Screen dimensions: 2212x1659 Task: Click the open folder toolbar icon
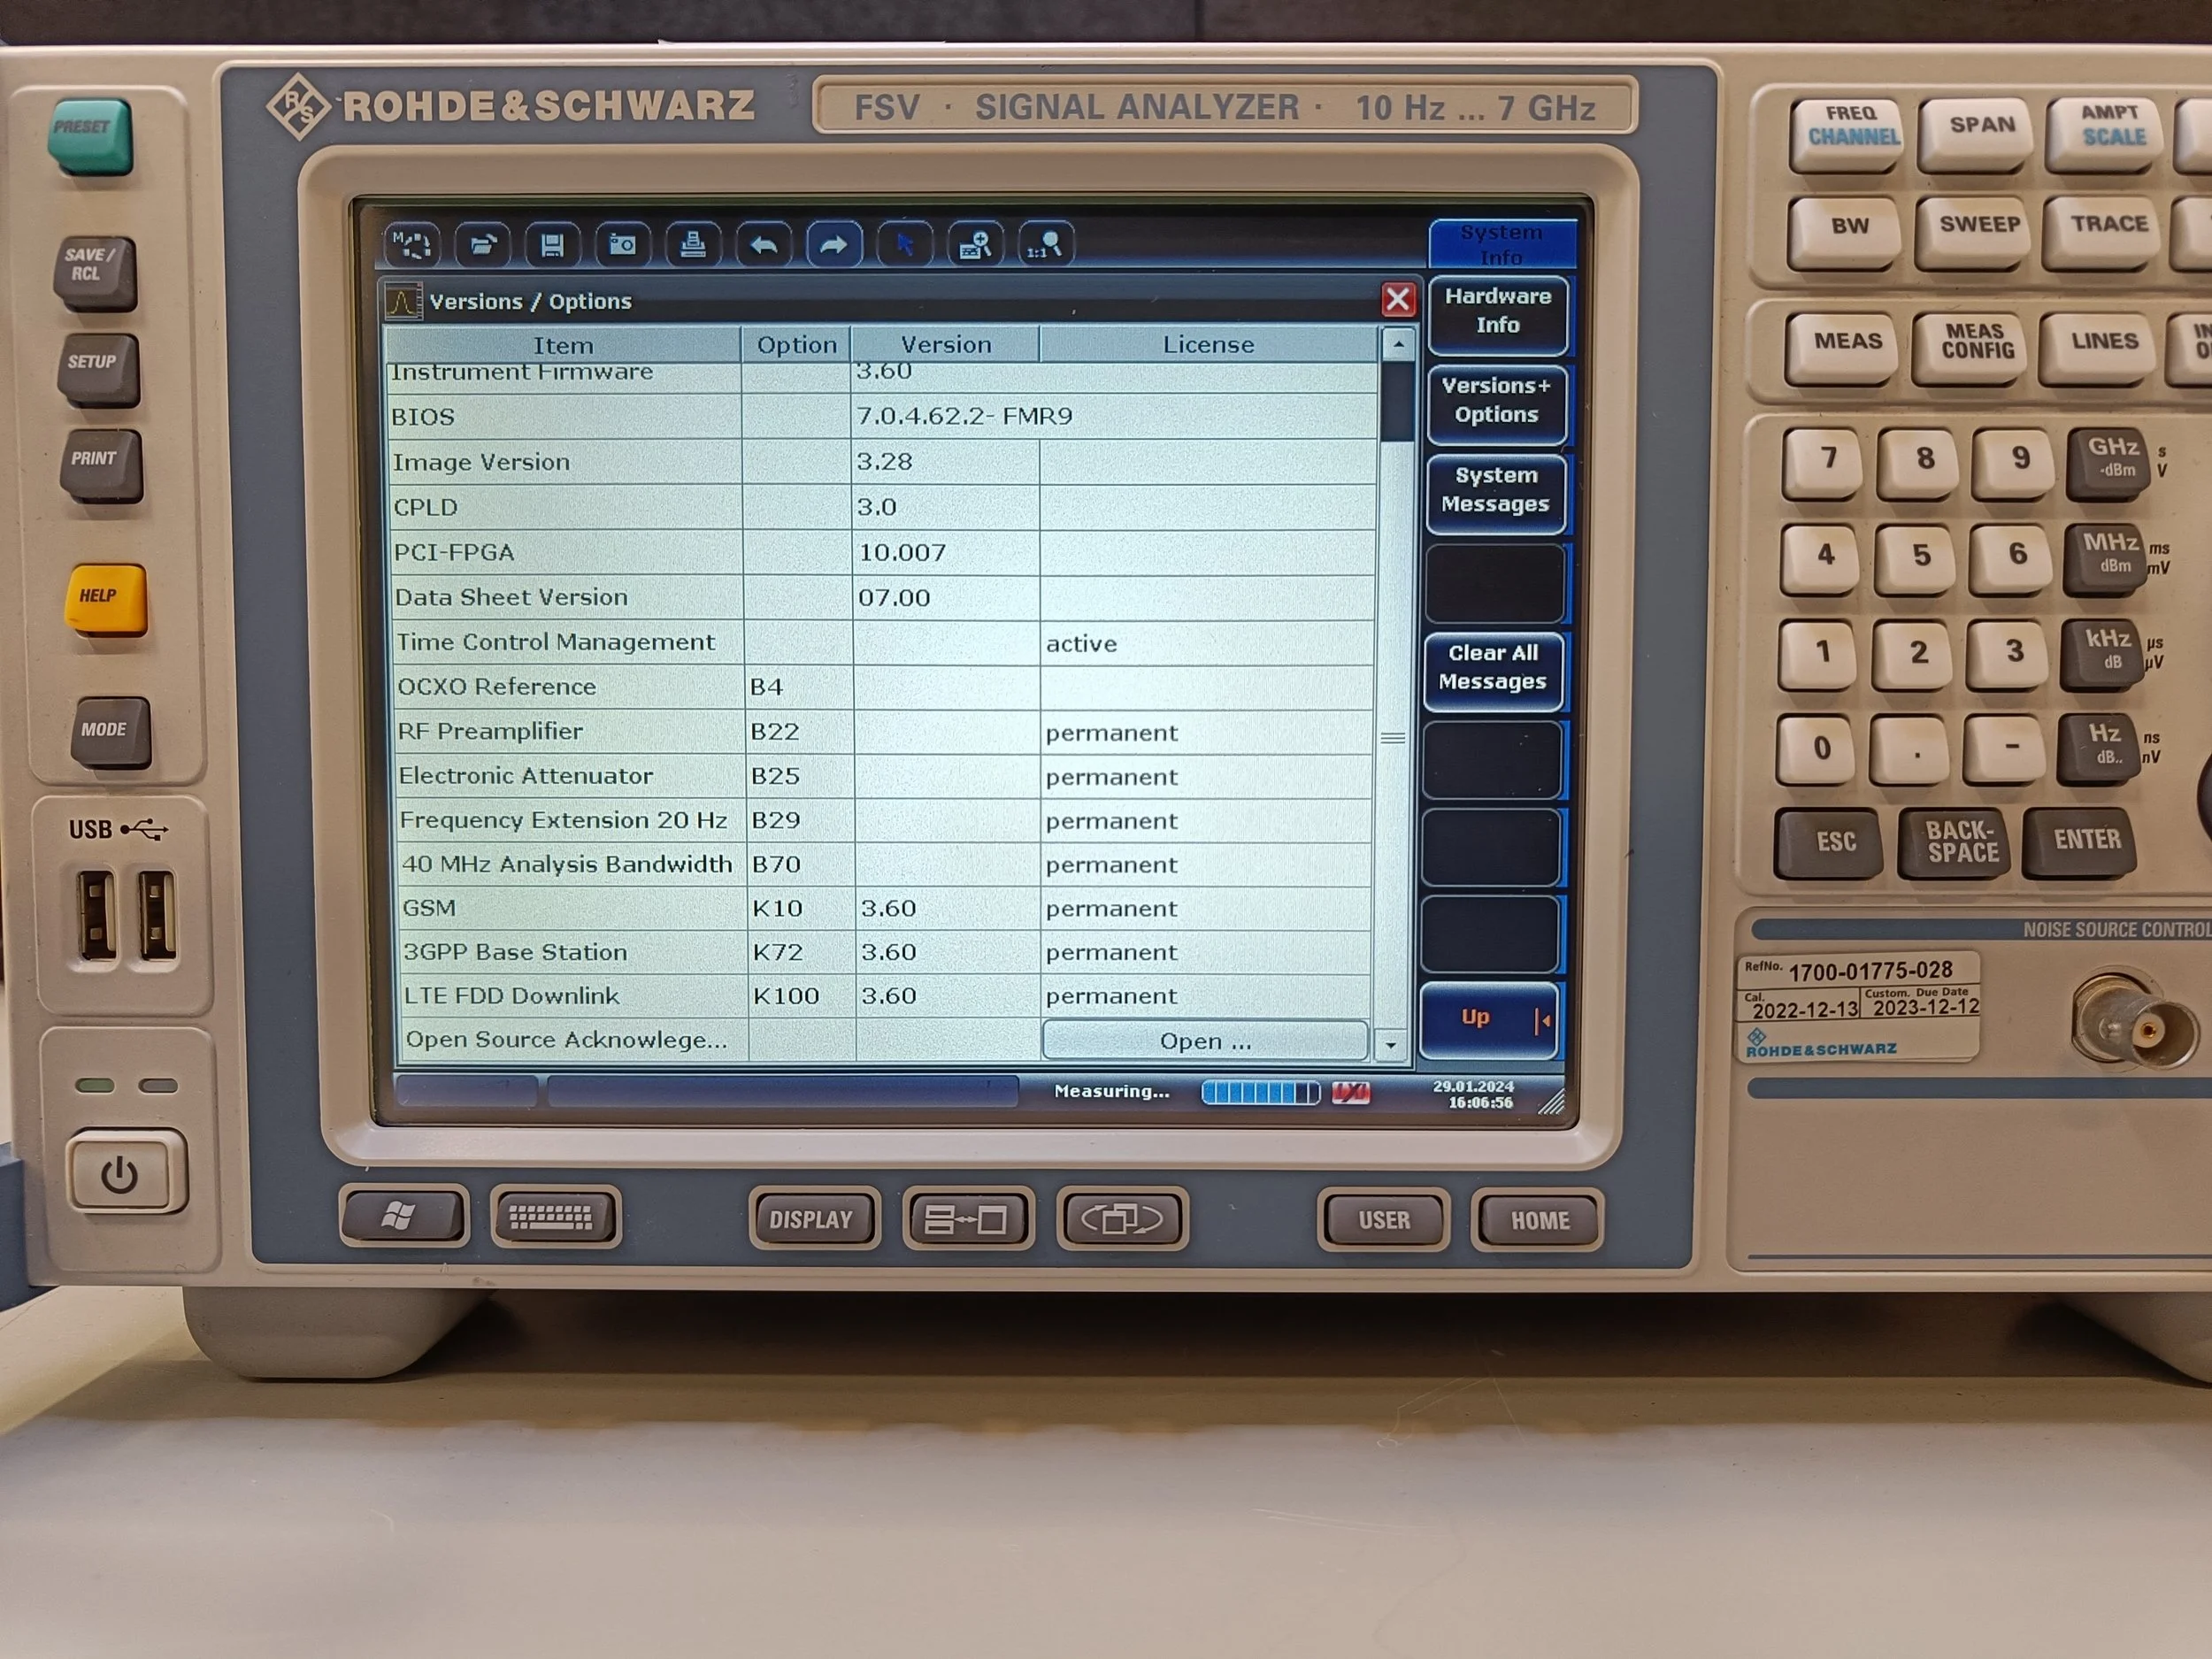[483, 245]
